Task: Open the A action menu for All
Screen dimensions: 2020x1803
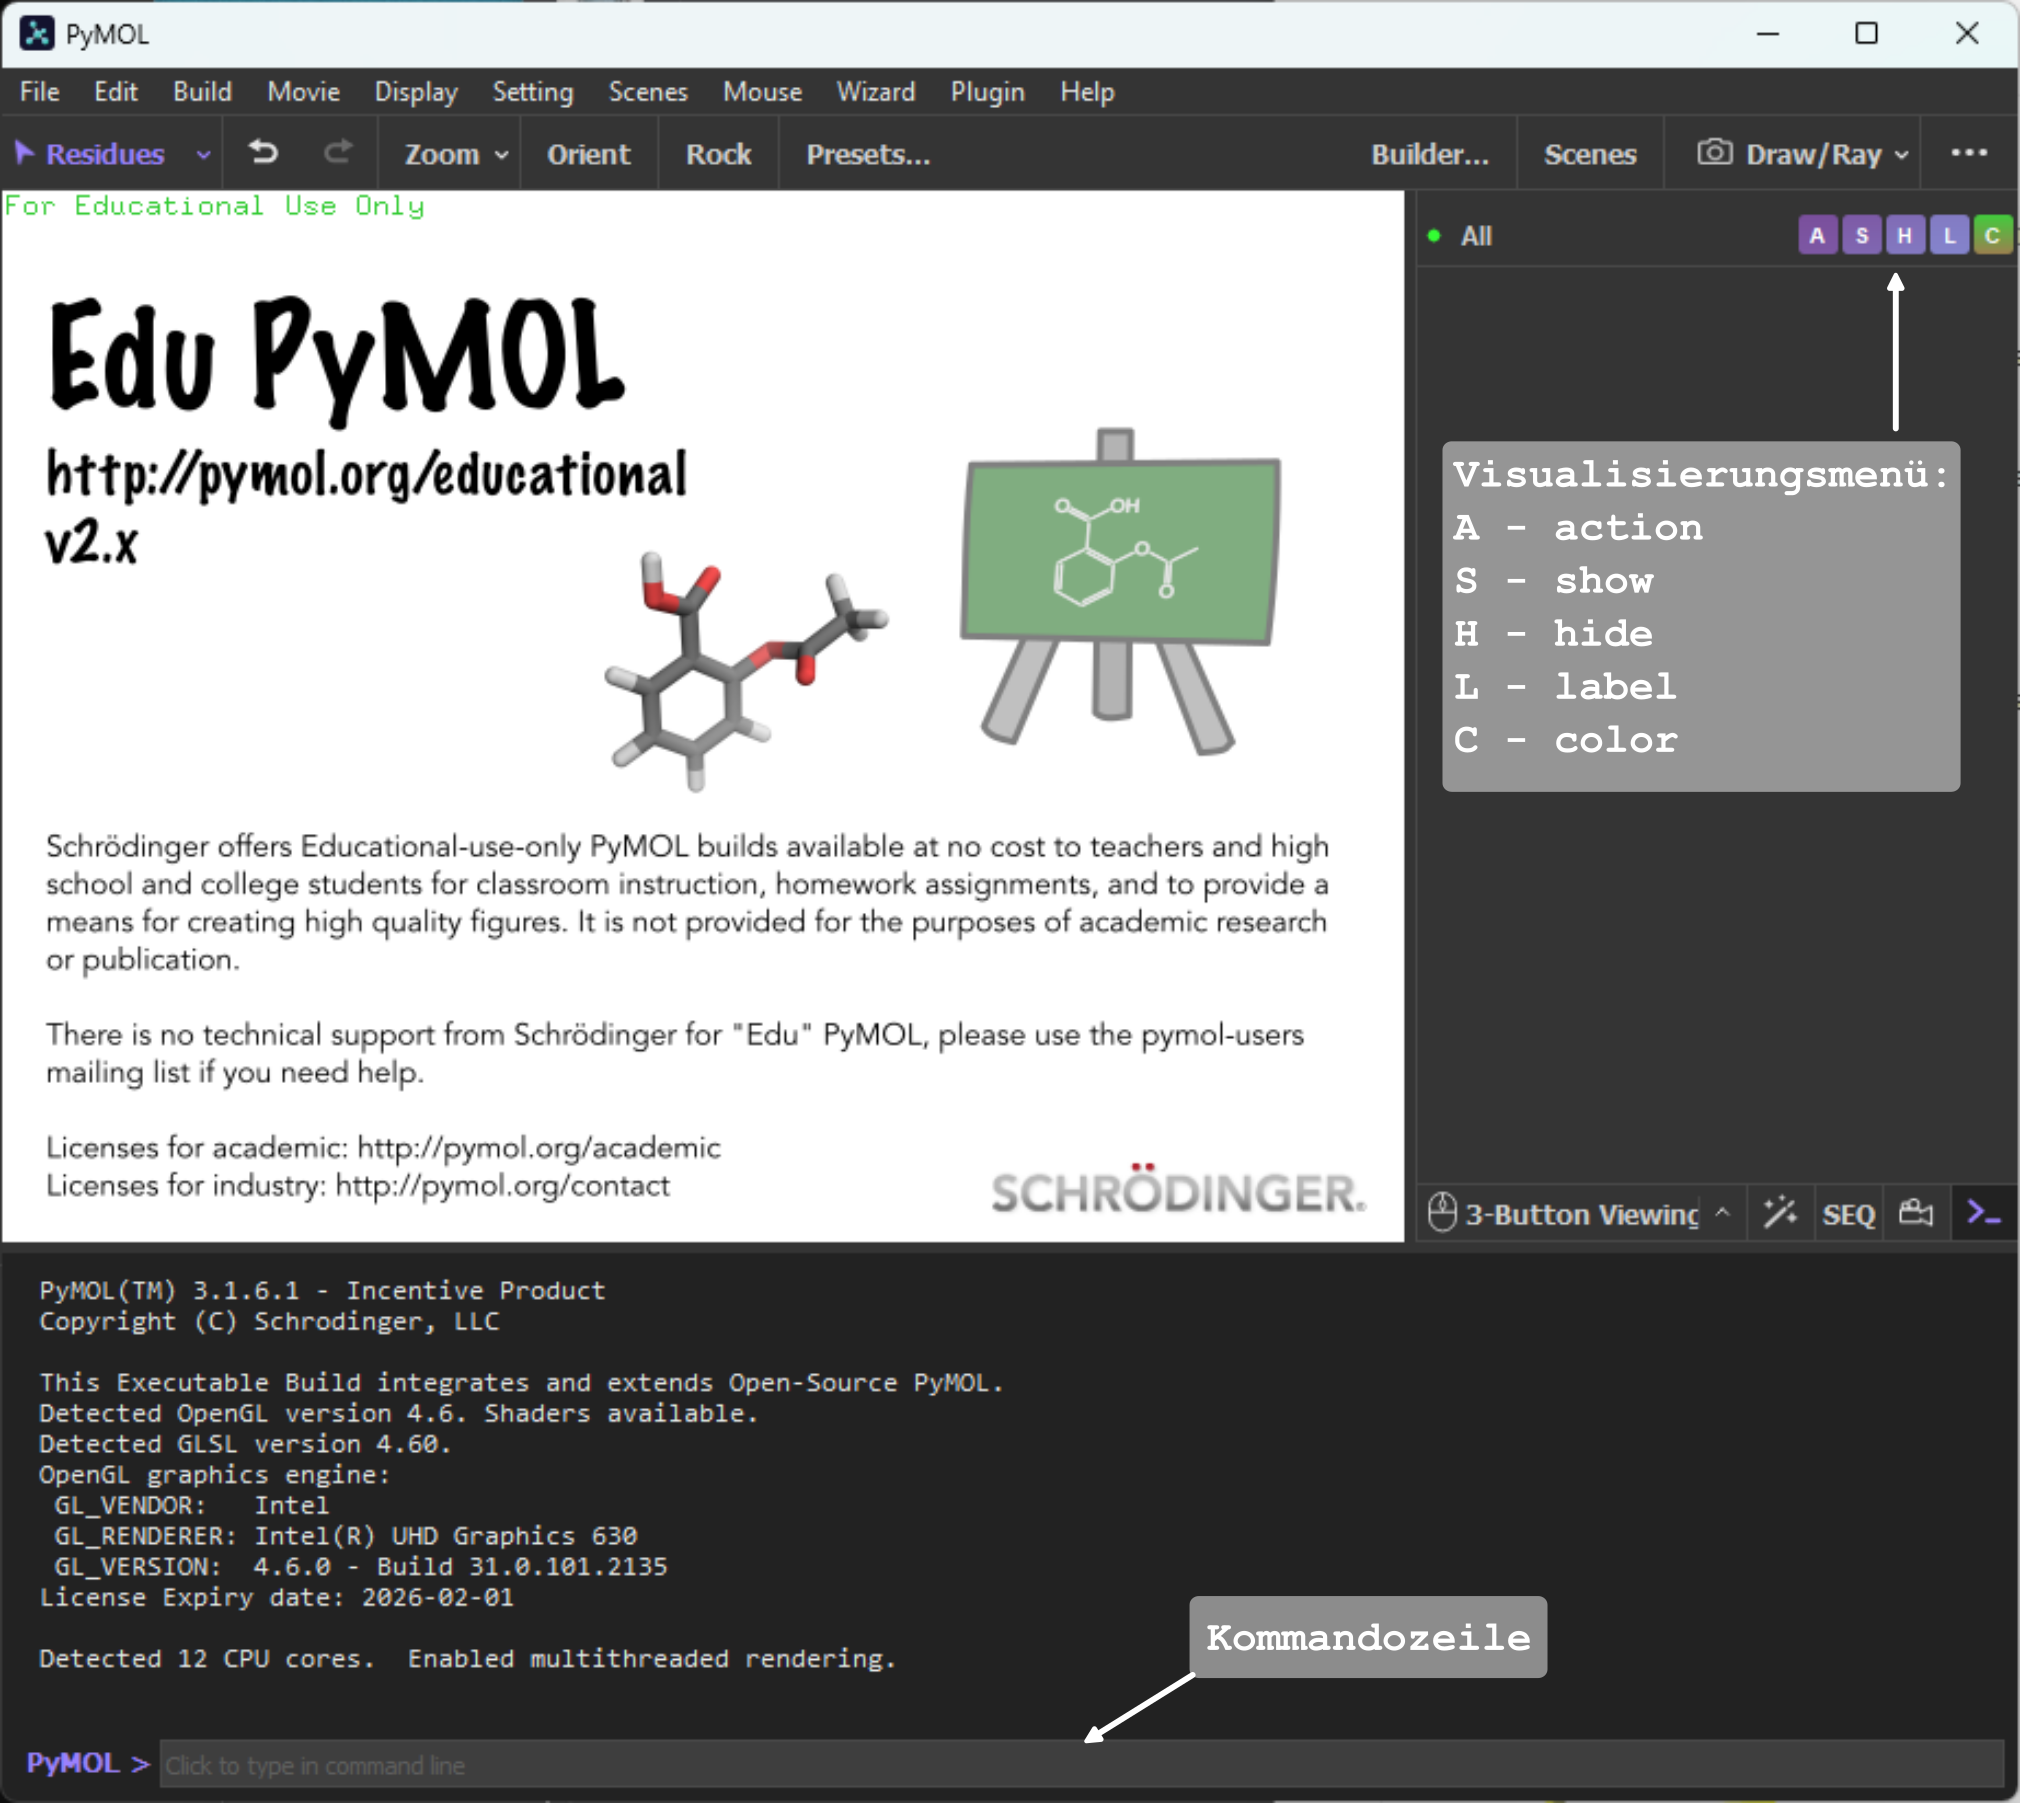Action: (1817, 235)
